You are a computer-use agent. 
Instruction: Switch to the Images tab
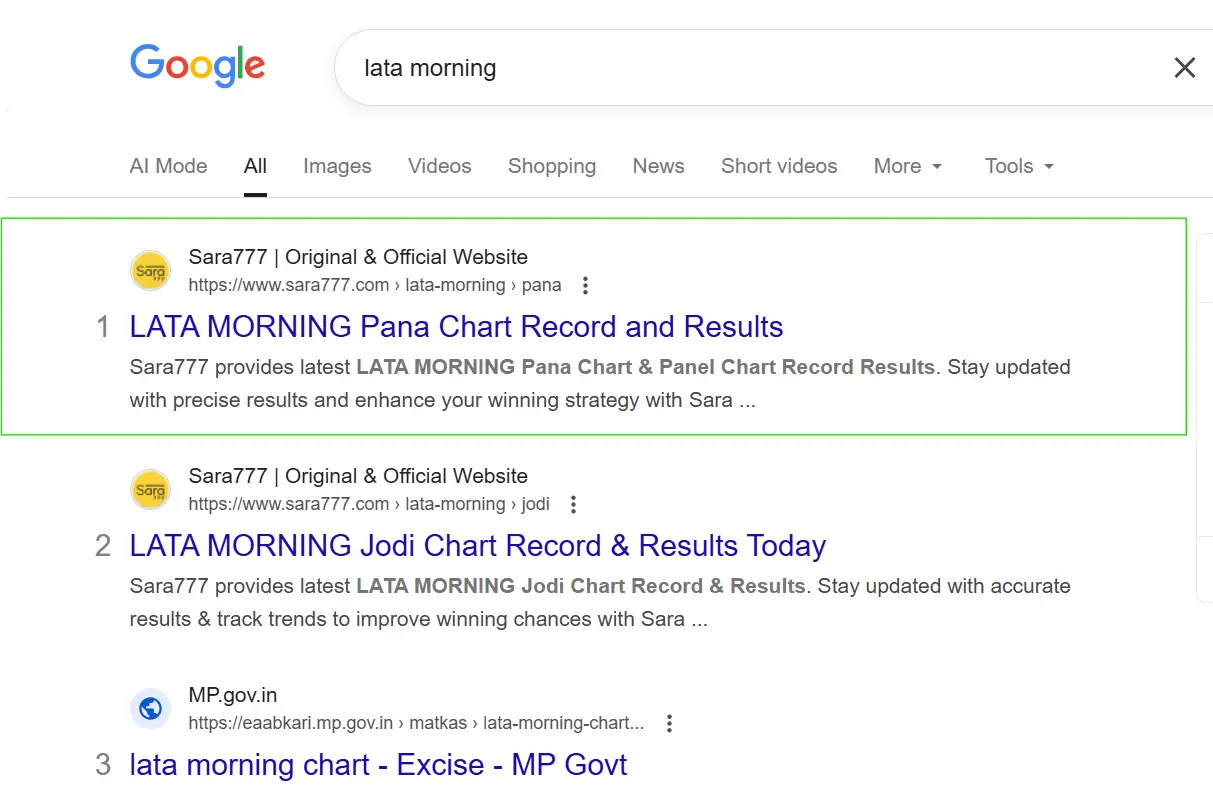tap(337, 167)
